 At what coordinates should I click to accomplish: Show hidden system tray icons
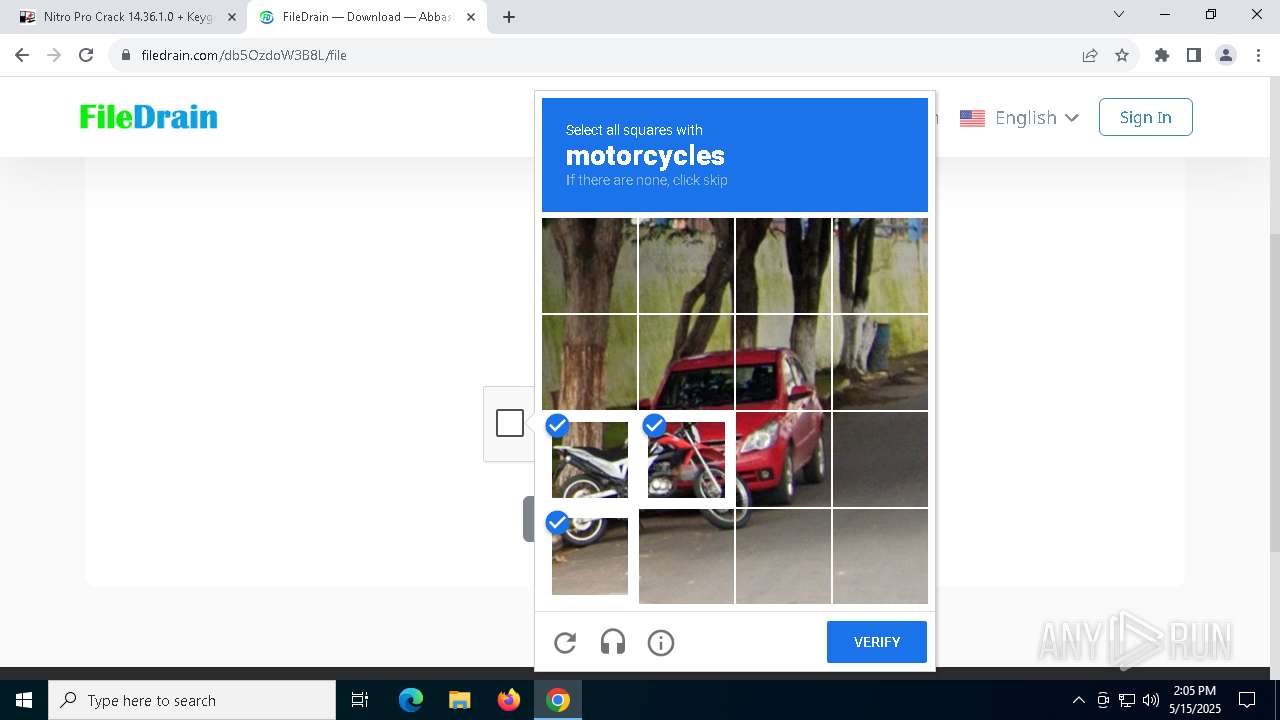[1078, 700]
